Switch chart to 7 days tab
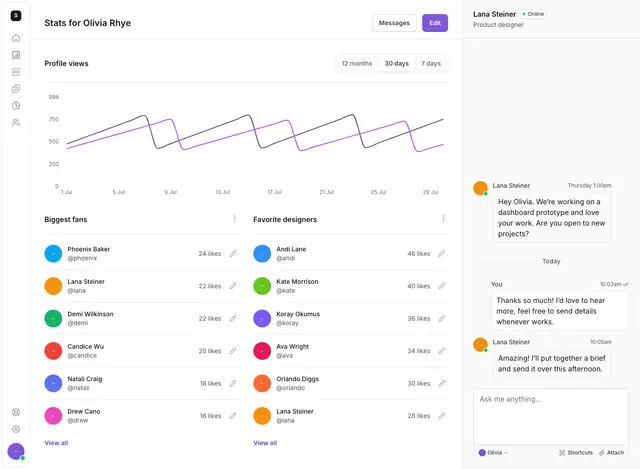 pos(431,63)
